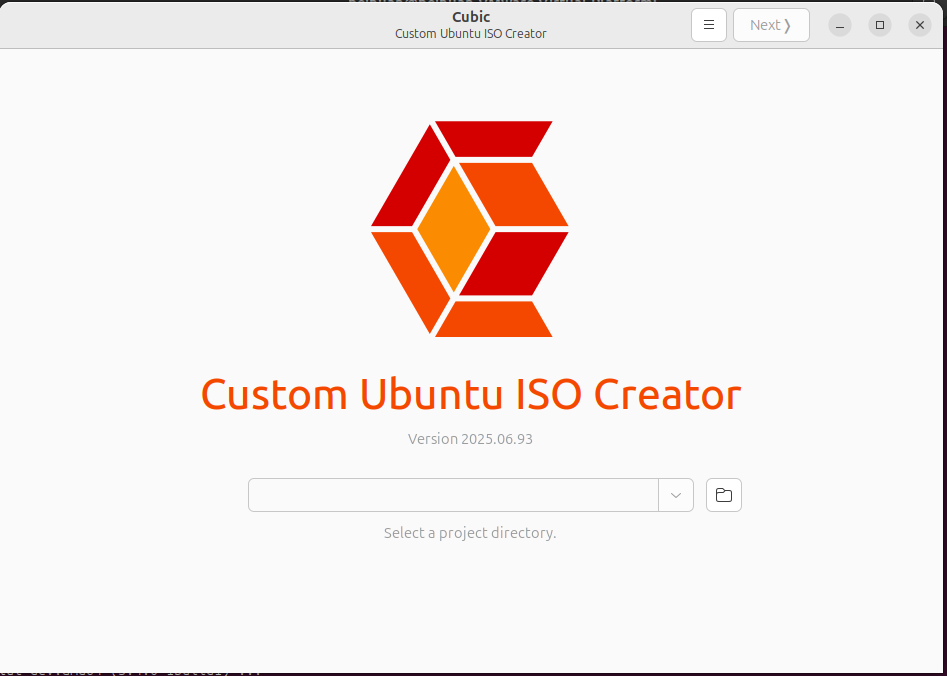
Task: Click the header bar subtitle "Custom Ubuntu ISO Creator"
Action: point(471,34)
